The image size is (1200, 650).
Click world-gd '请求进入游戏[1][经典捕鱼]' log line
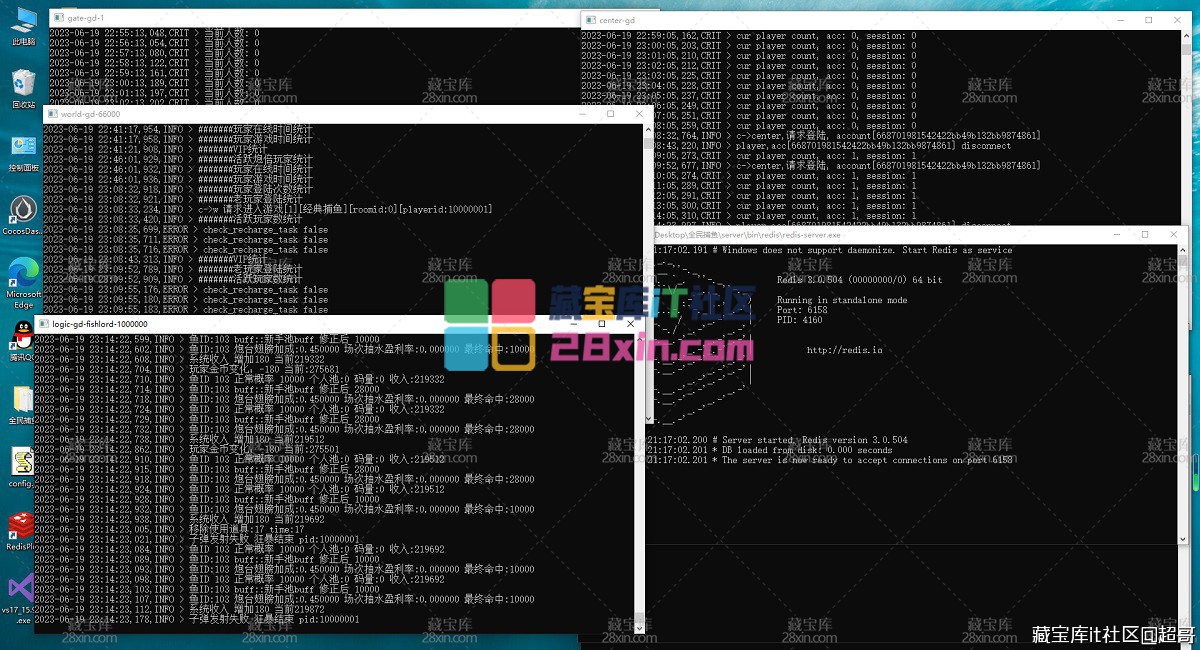[x=268, y=209]
